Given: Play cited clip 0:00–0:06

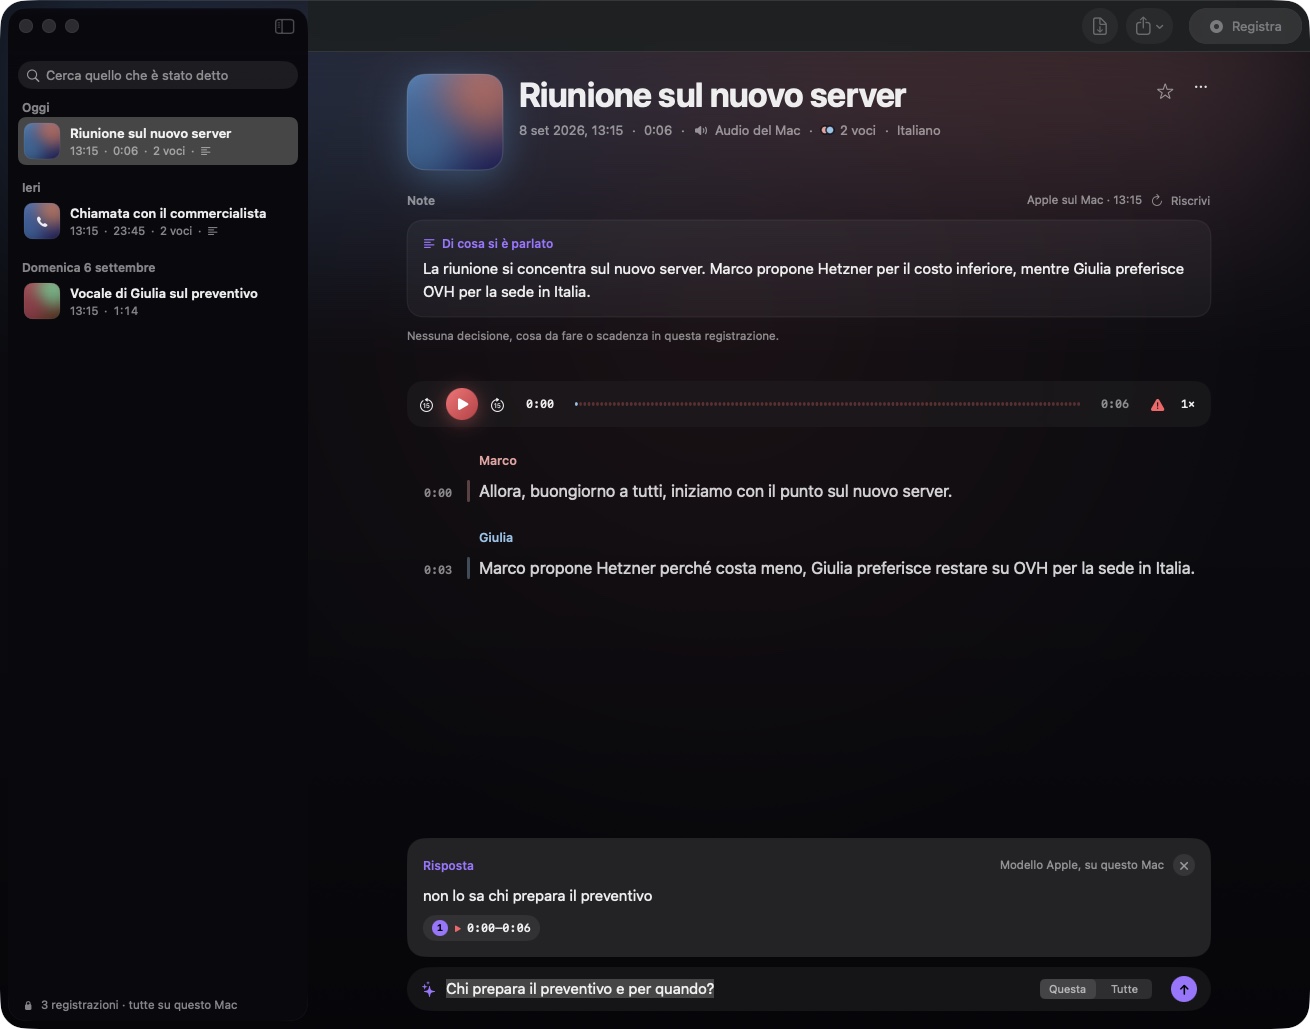Looking at the screenshot, I should pos(482,928).
